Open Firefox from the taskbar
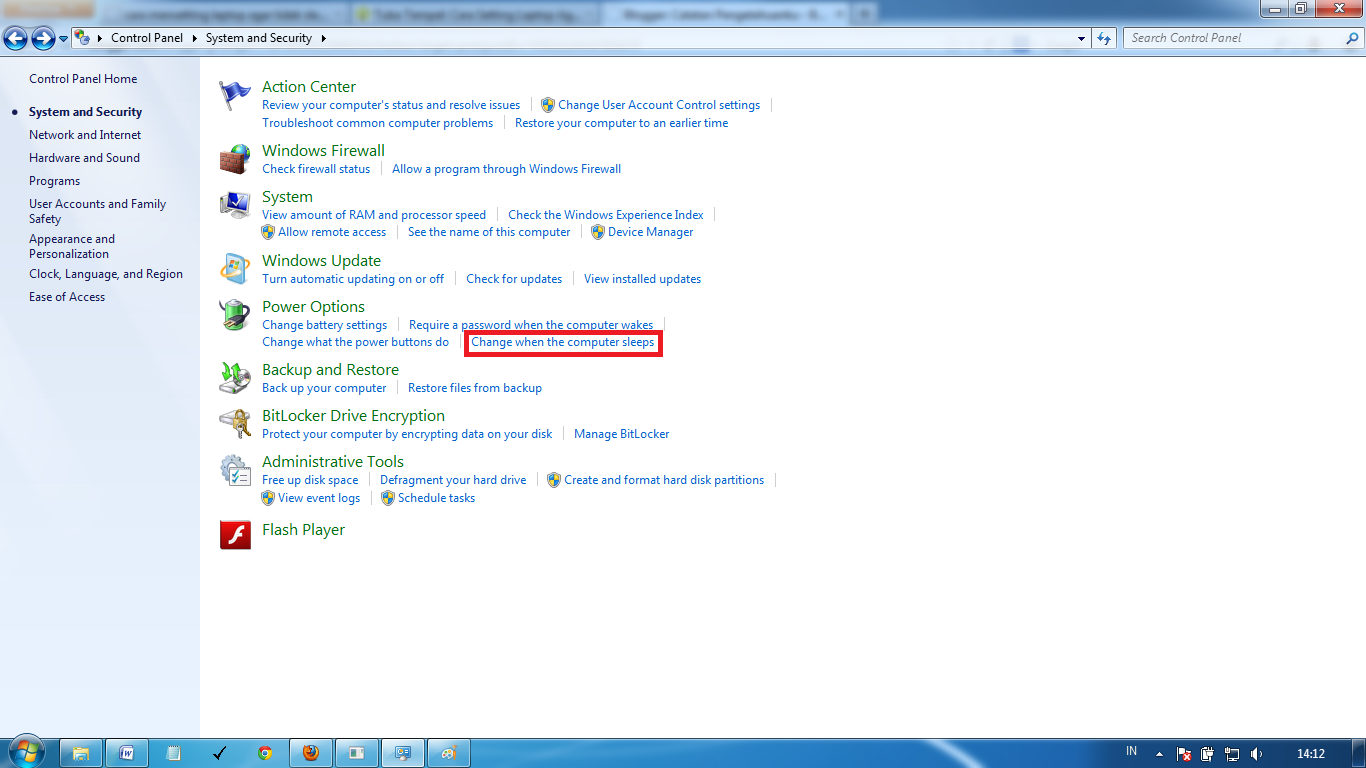The image size is (1366, 768). coord(311,753)
